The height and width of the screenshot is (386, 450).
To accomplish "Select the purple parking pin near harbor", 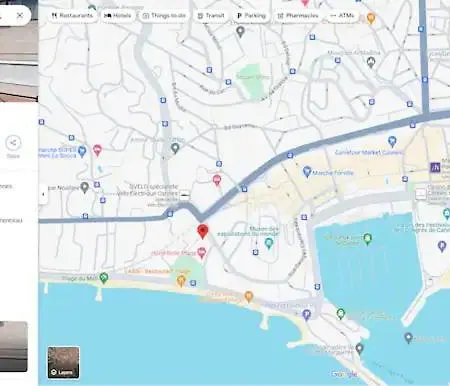I will pyautogui.click(x=306, y=314).
